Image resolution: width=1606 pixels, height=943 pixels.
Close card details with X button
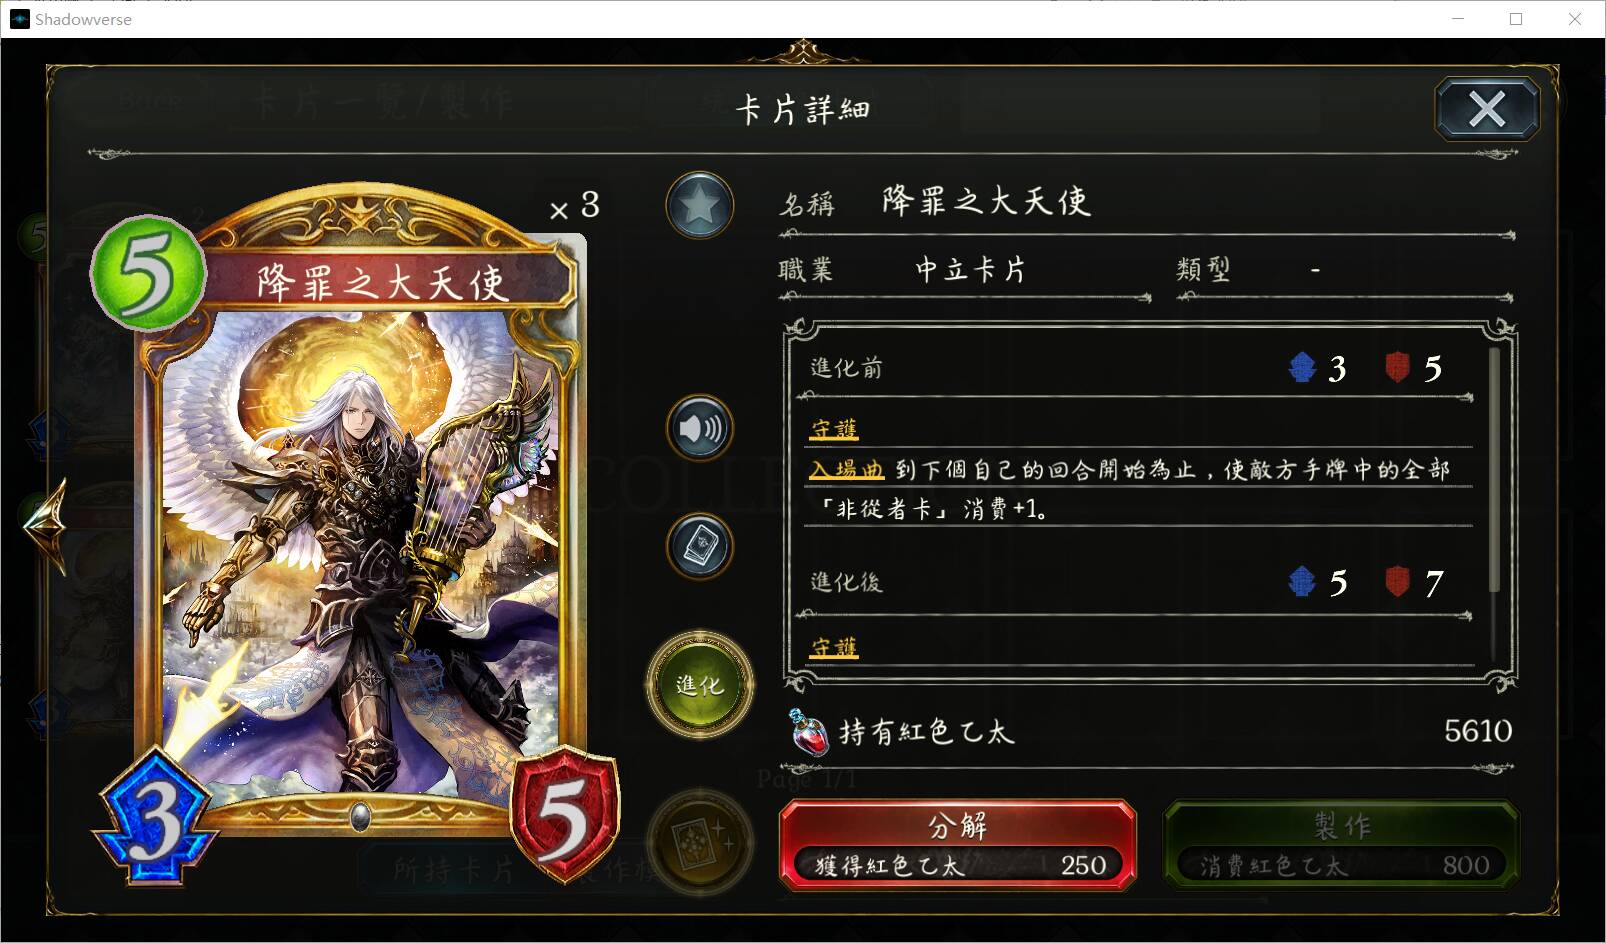click(x=1487, y=108)
